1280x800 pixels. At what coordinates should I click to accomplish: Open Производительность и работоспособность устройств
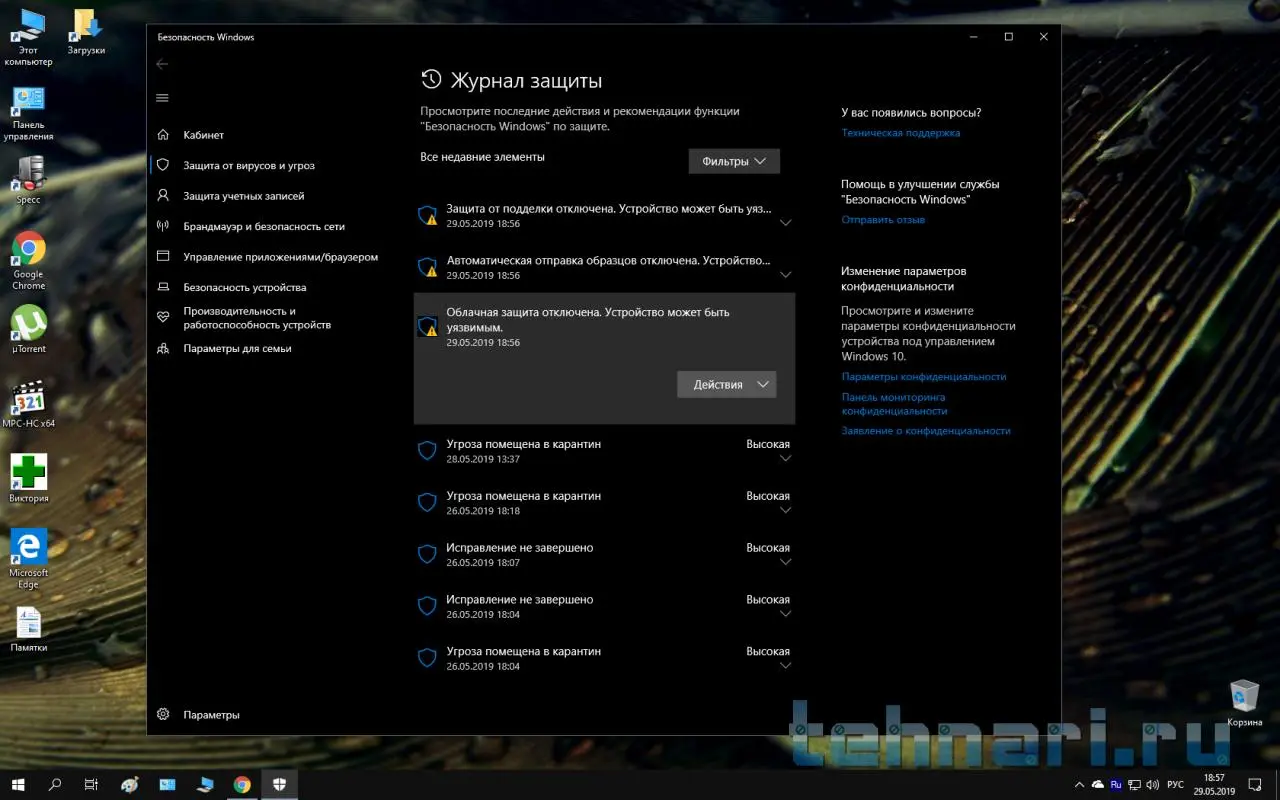pyautogui.click(x=256, y=318)
